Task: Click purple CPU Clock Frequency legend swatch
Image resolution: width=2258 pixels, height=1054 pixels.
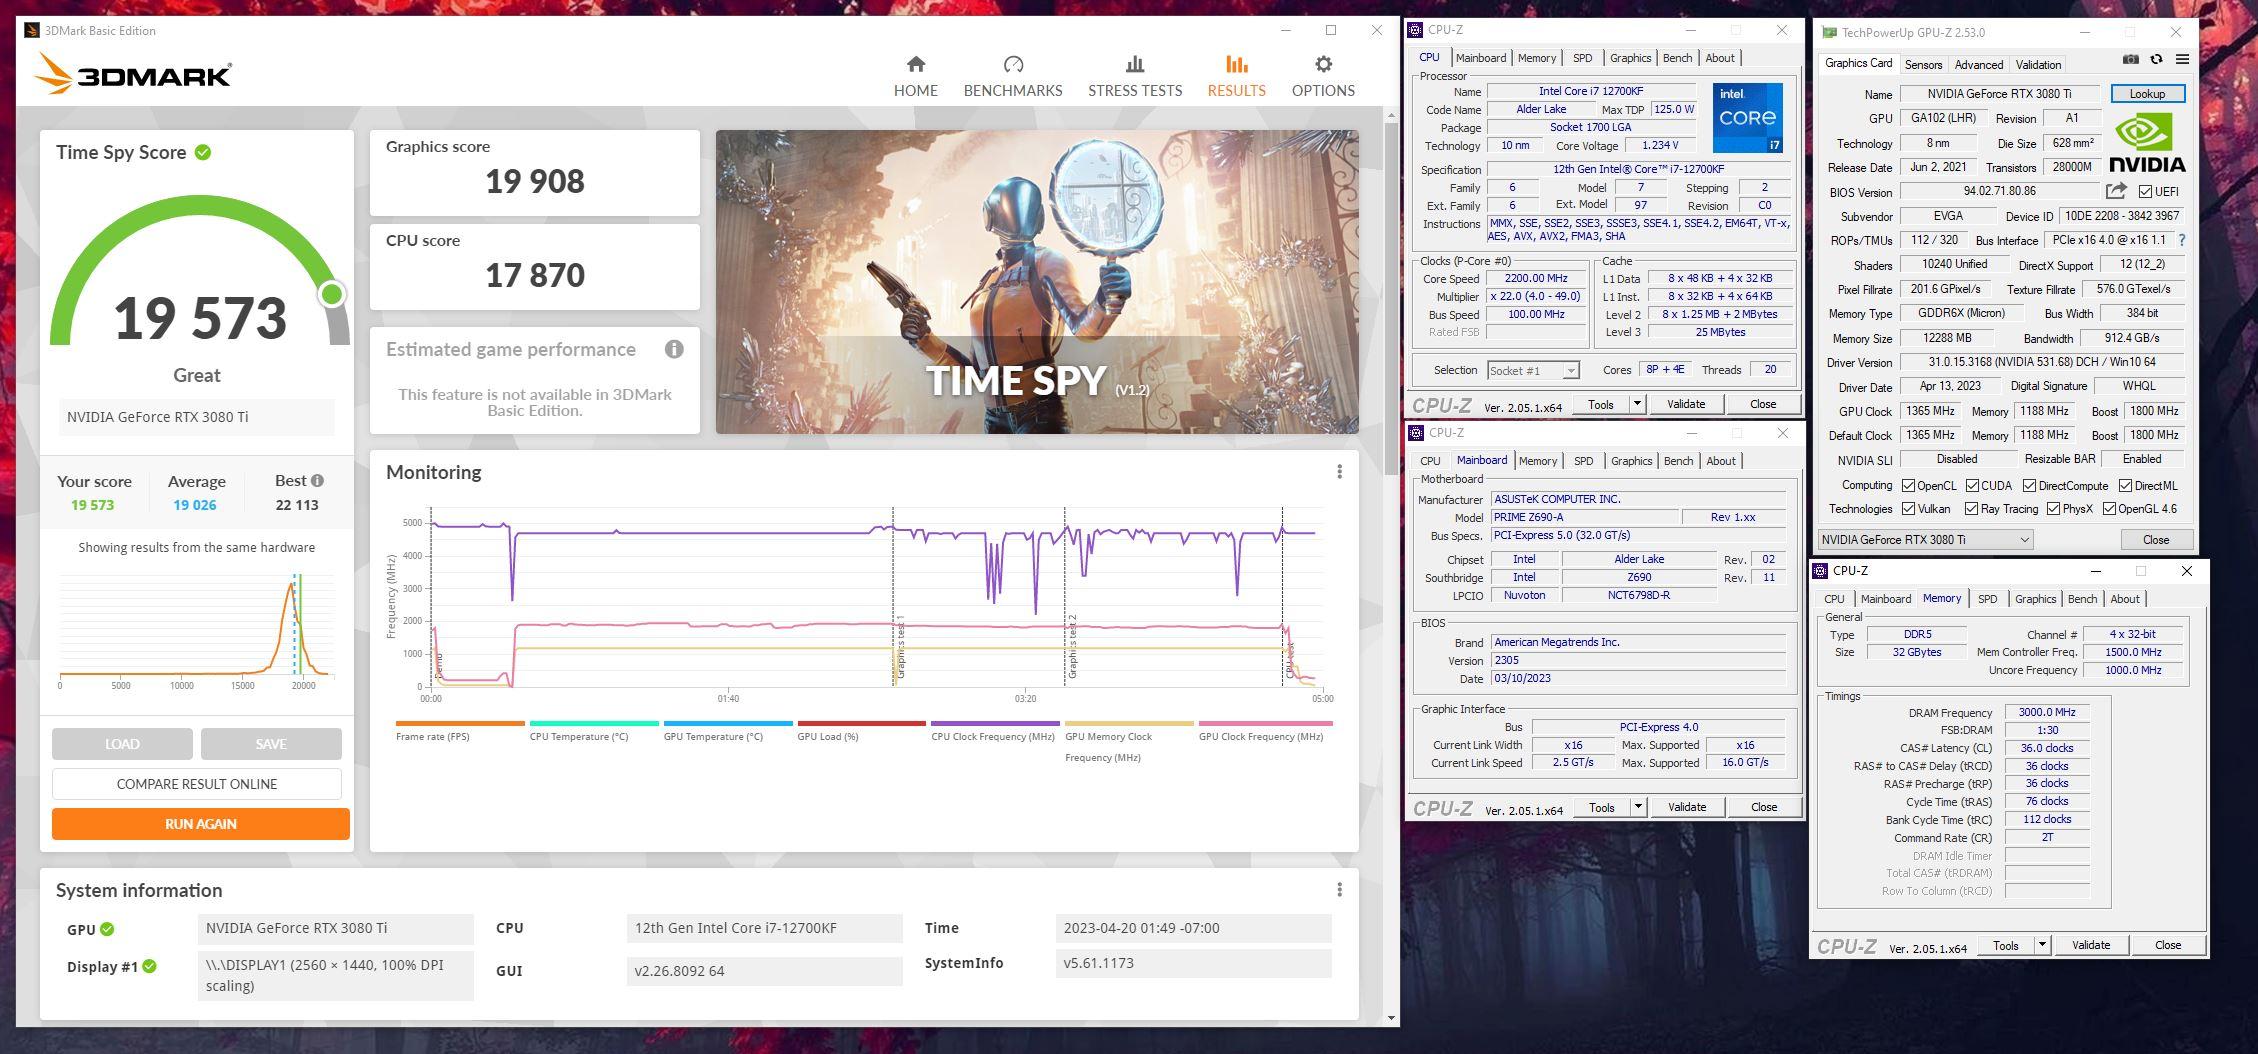Action: (994, 723)
